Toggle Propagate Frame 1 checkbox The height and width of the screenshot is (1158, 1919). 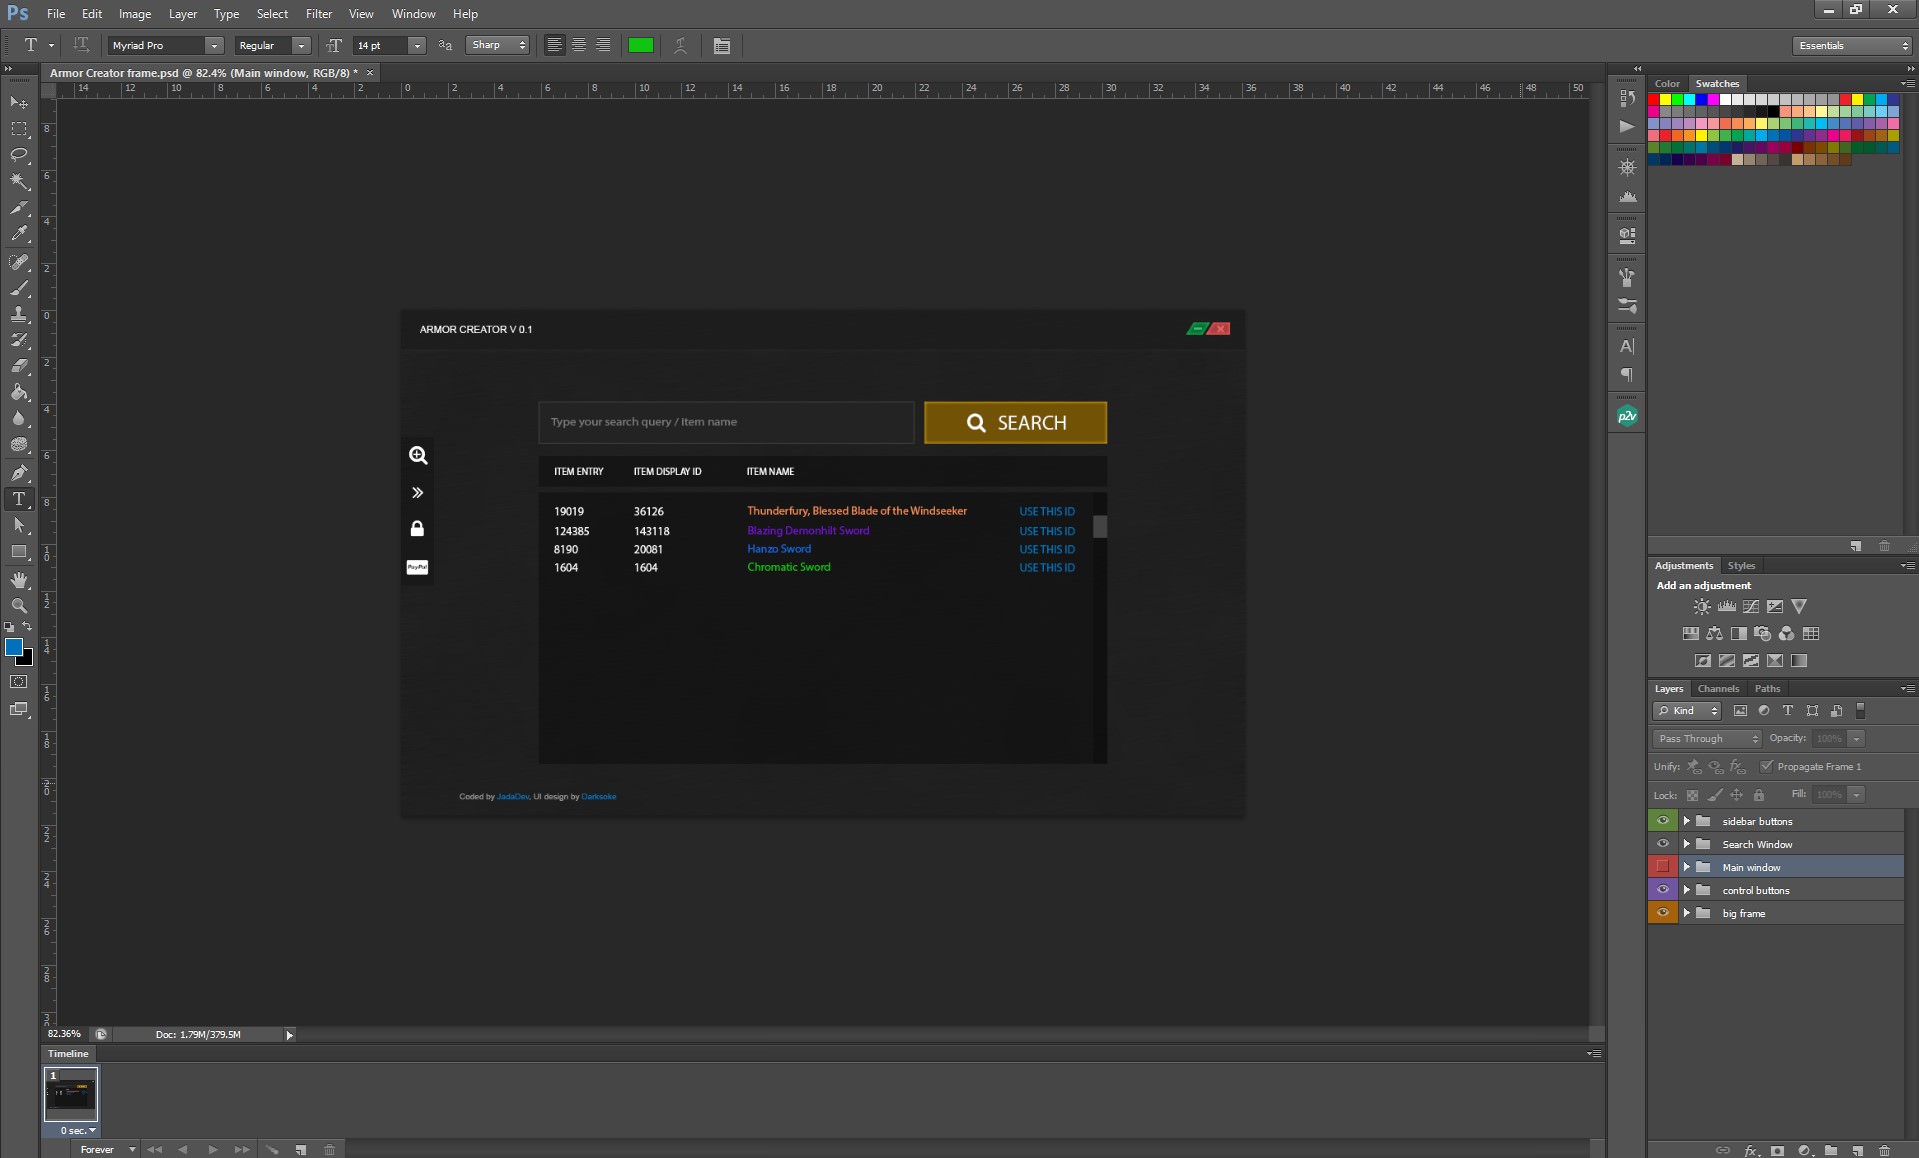[x=1766, y=766]
